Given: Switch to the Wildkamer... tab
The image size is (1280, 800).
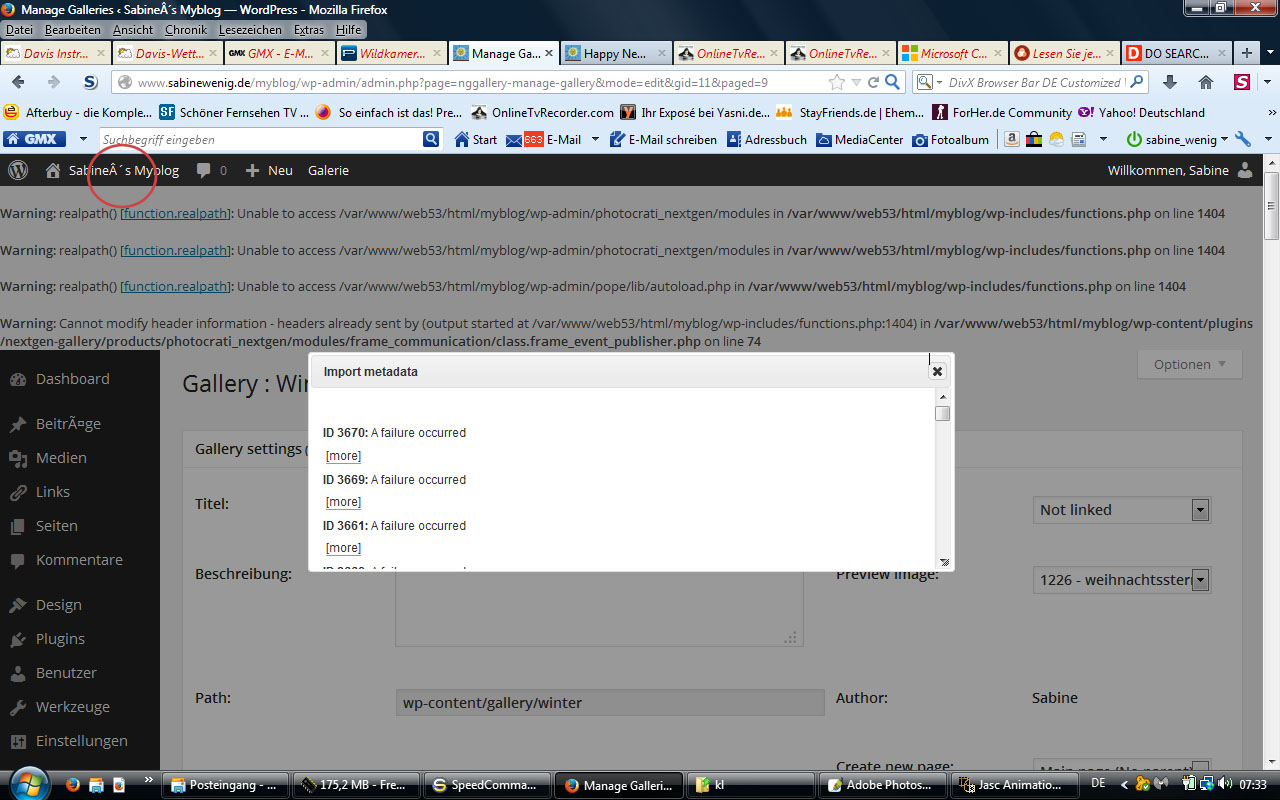Looking at the screenshot, I should click(x=390, y=54).
